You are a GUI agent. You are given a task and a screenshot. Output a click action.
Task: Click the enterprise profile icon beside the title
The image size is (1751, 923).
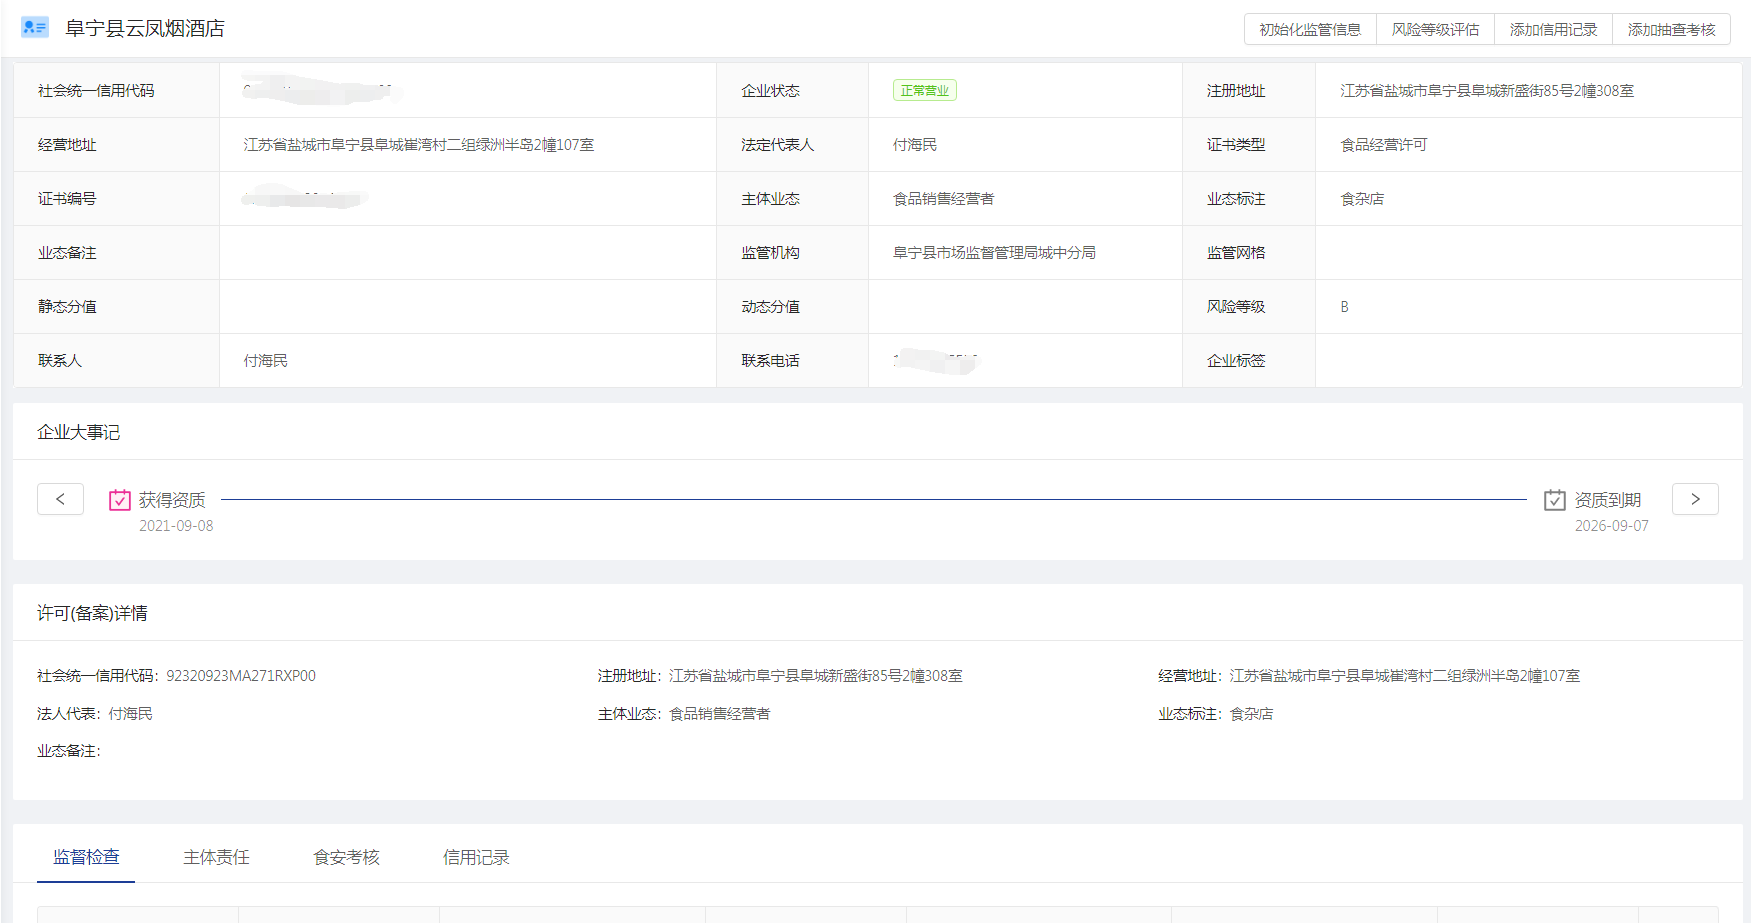(x=35, y=27)
